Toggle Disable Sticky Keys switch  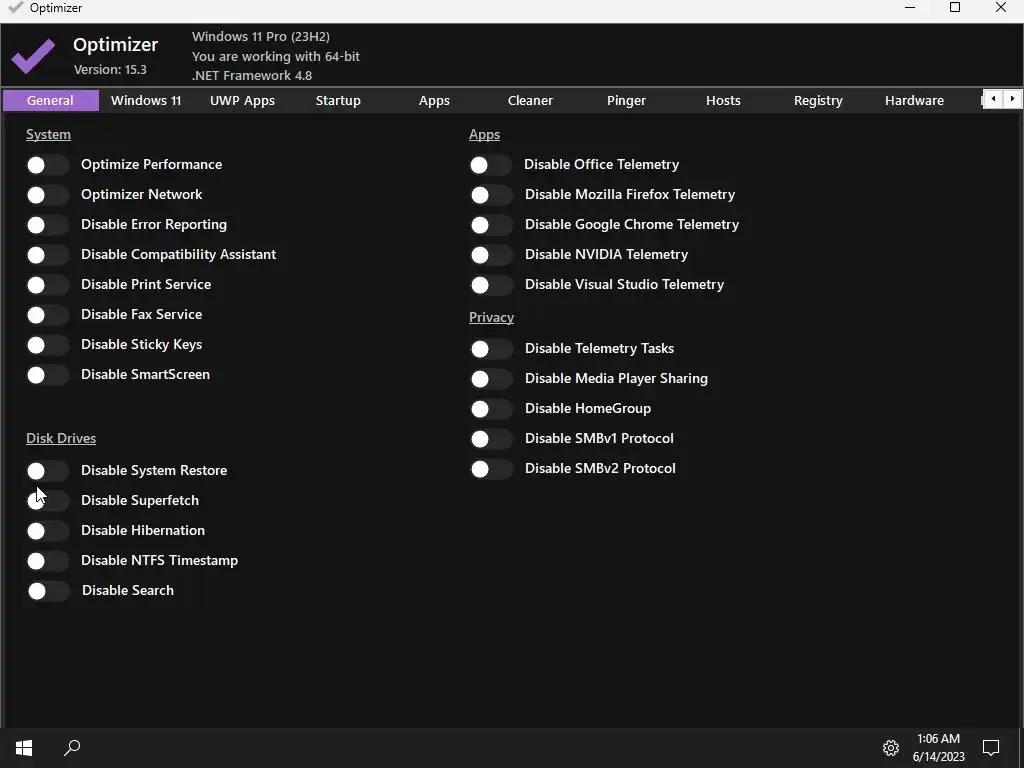47,345
